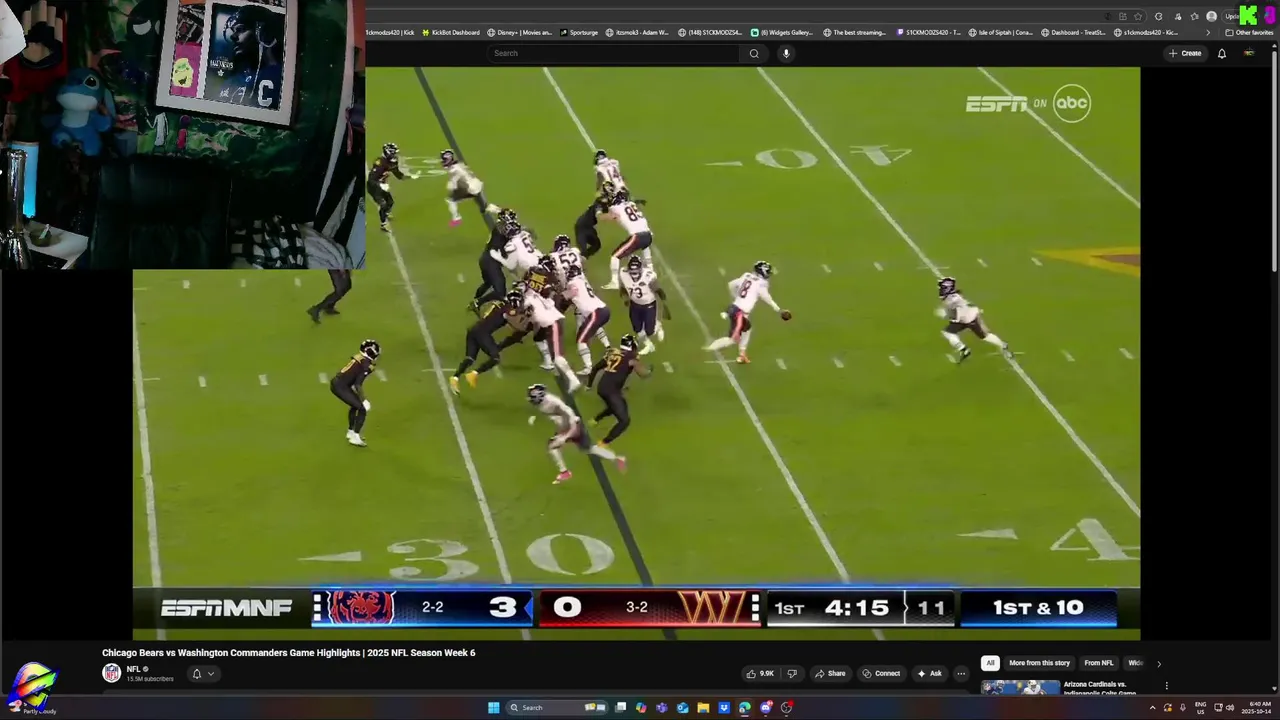Open Disney+ Movies bookmark

(519, 32)
